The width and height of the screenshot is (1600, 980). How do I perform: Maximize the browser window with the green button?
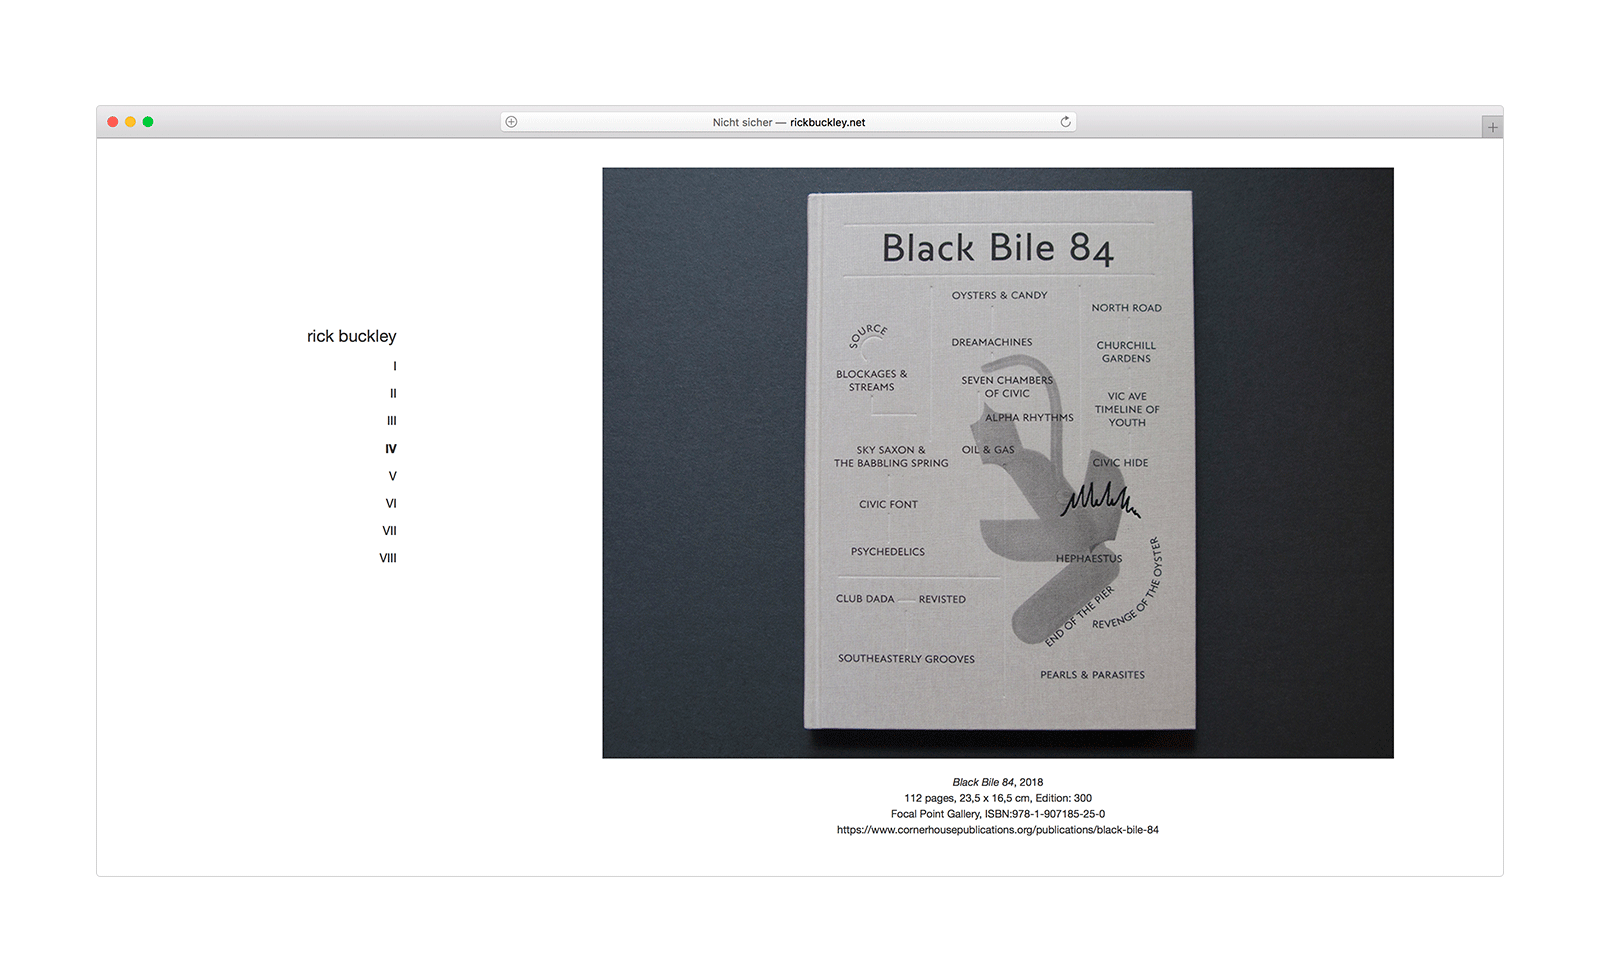click(148, 122)
